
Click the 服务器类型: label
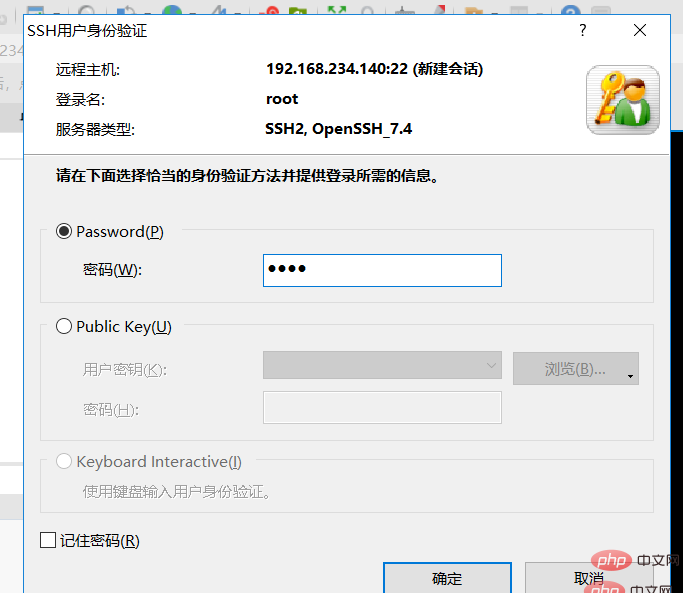click(x=95, y=130)
